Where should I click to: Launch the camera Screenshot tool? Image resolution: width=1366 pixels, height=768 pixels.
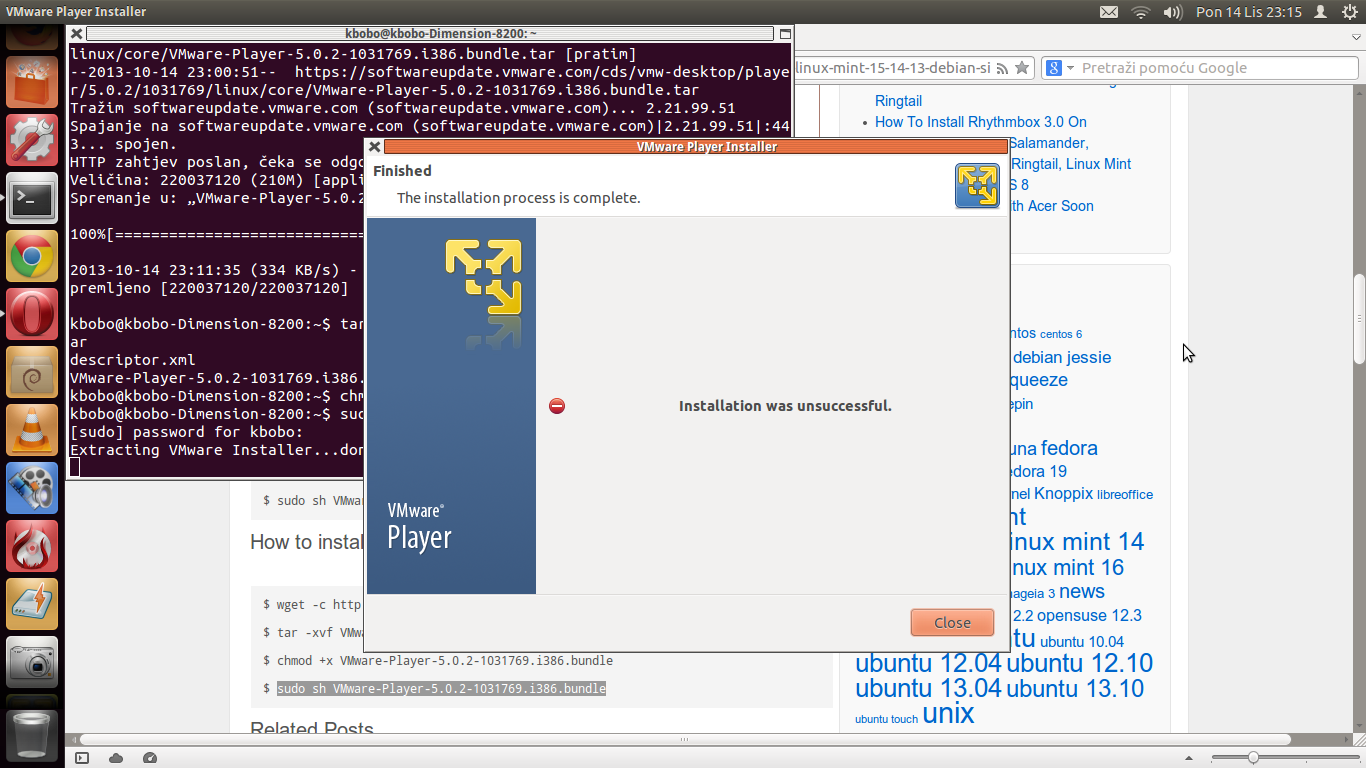click(32, 662)
